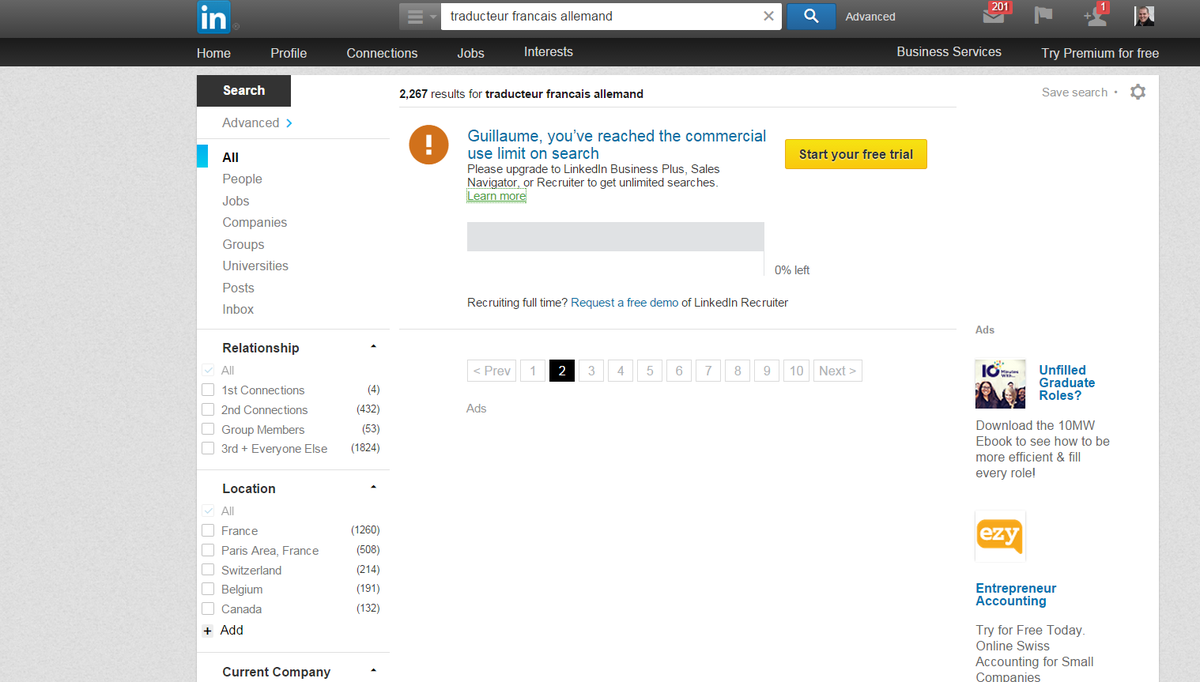Open the Profile menu

tap(288, 53)
